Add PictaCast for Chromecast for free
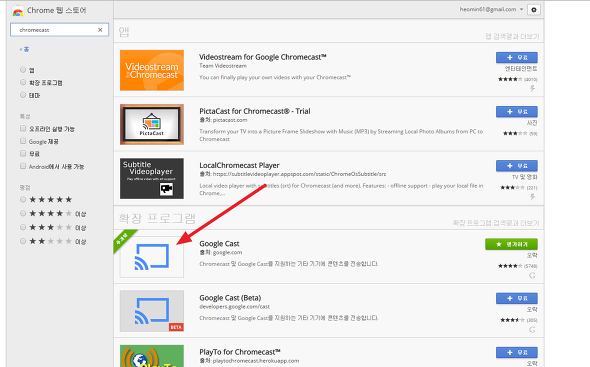This screenshot has width=590, height=367. pos(517,112)
